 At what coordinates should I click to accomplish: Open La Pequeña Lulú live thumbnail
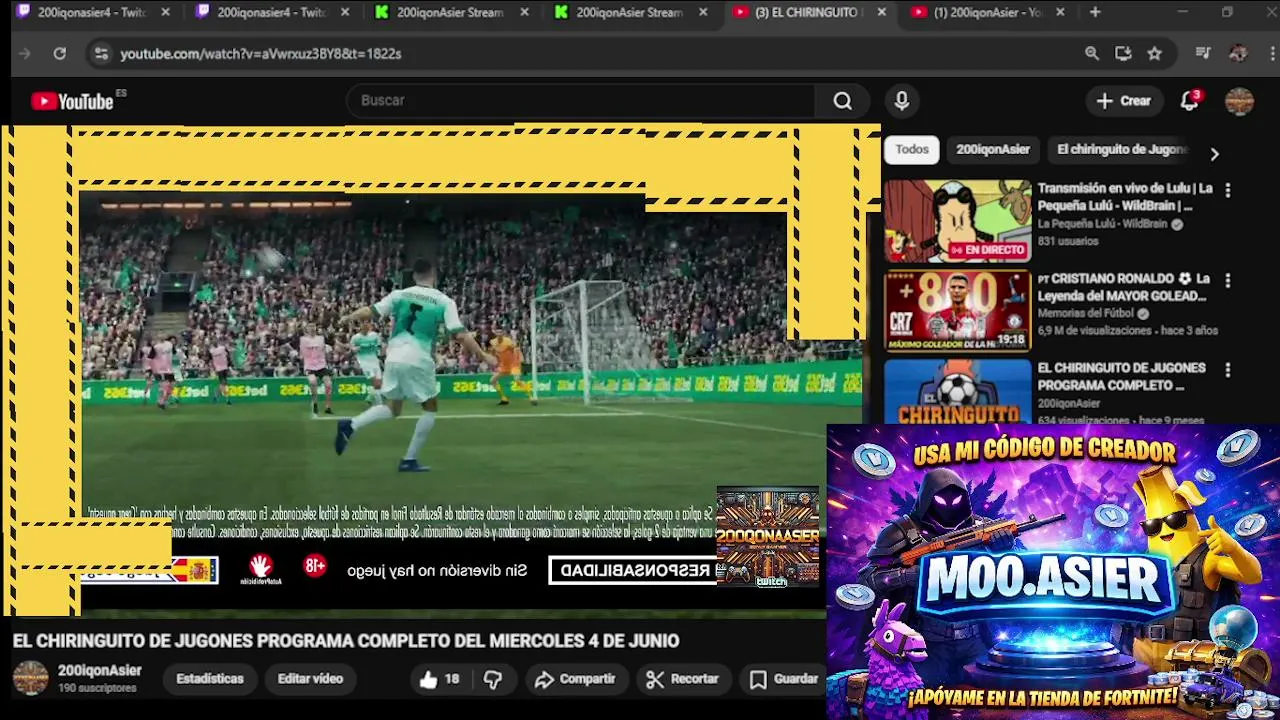pyautogui.click(x=957, y=221)
